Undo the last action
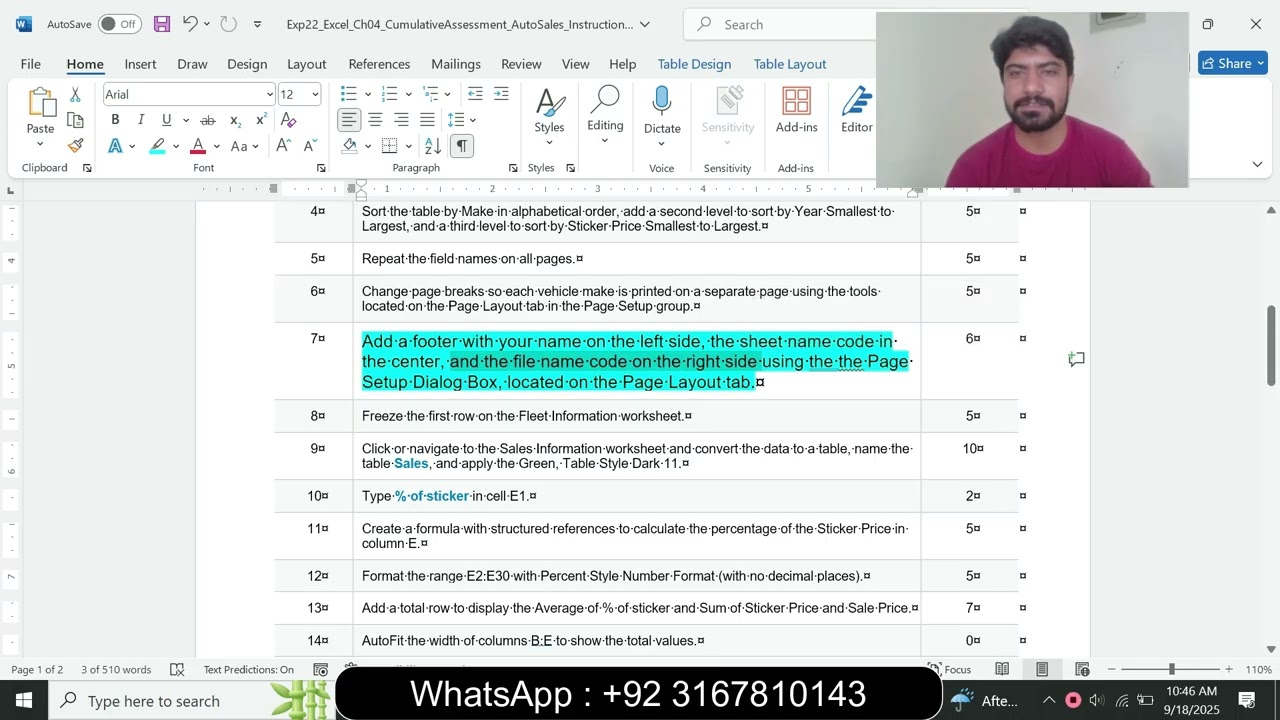Viewport: 1280px width, 720px height. 190,24
